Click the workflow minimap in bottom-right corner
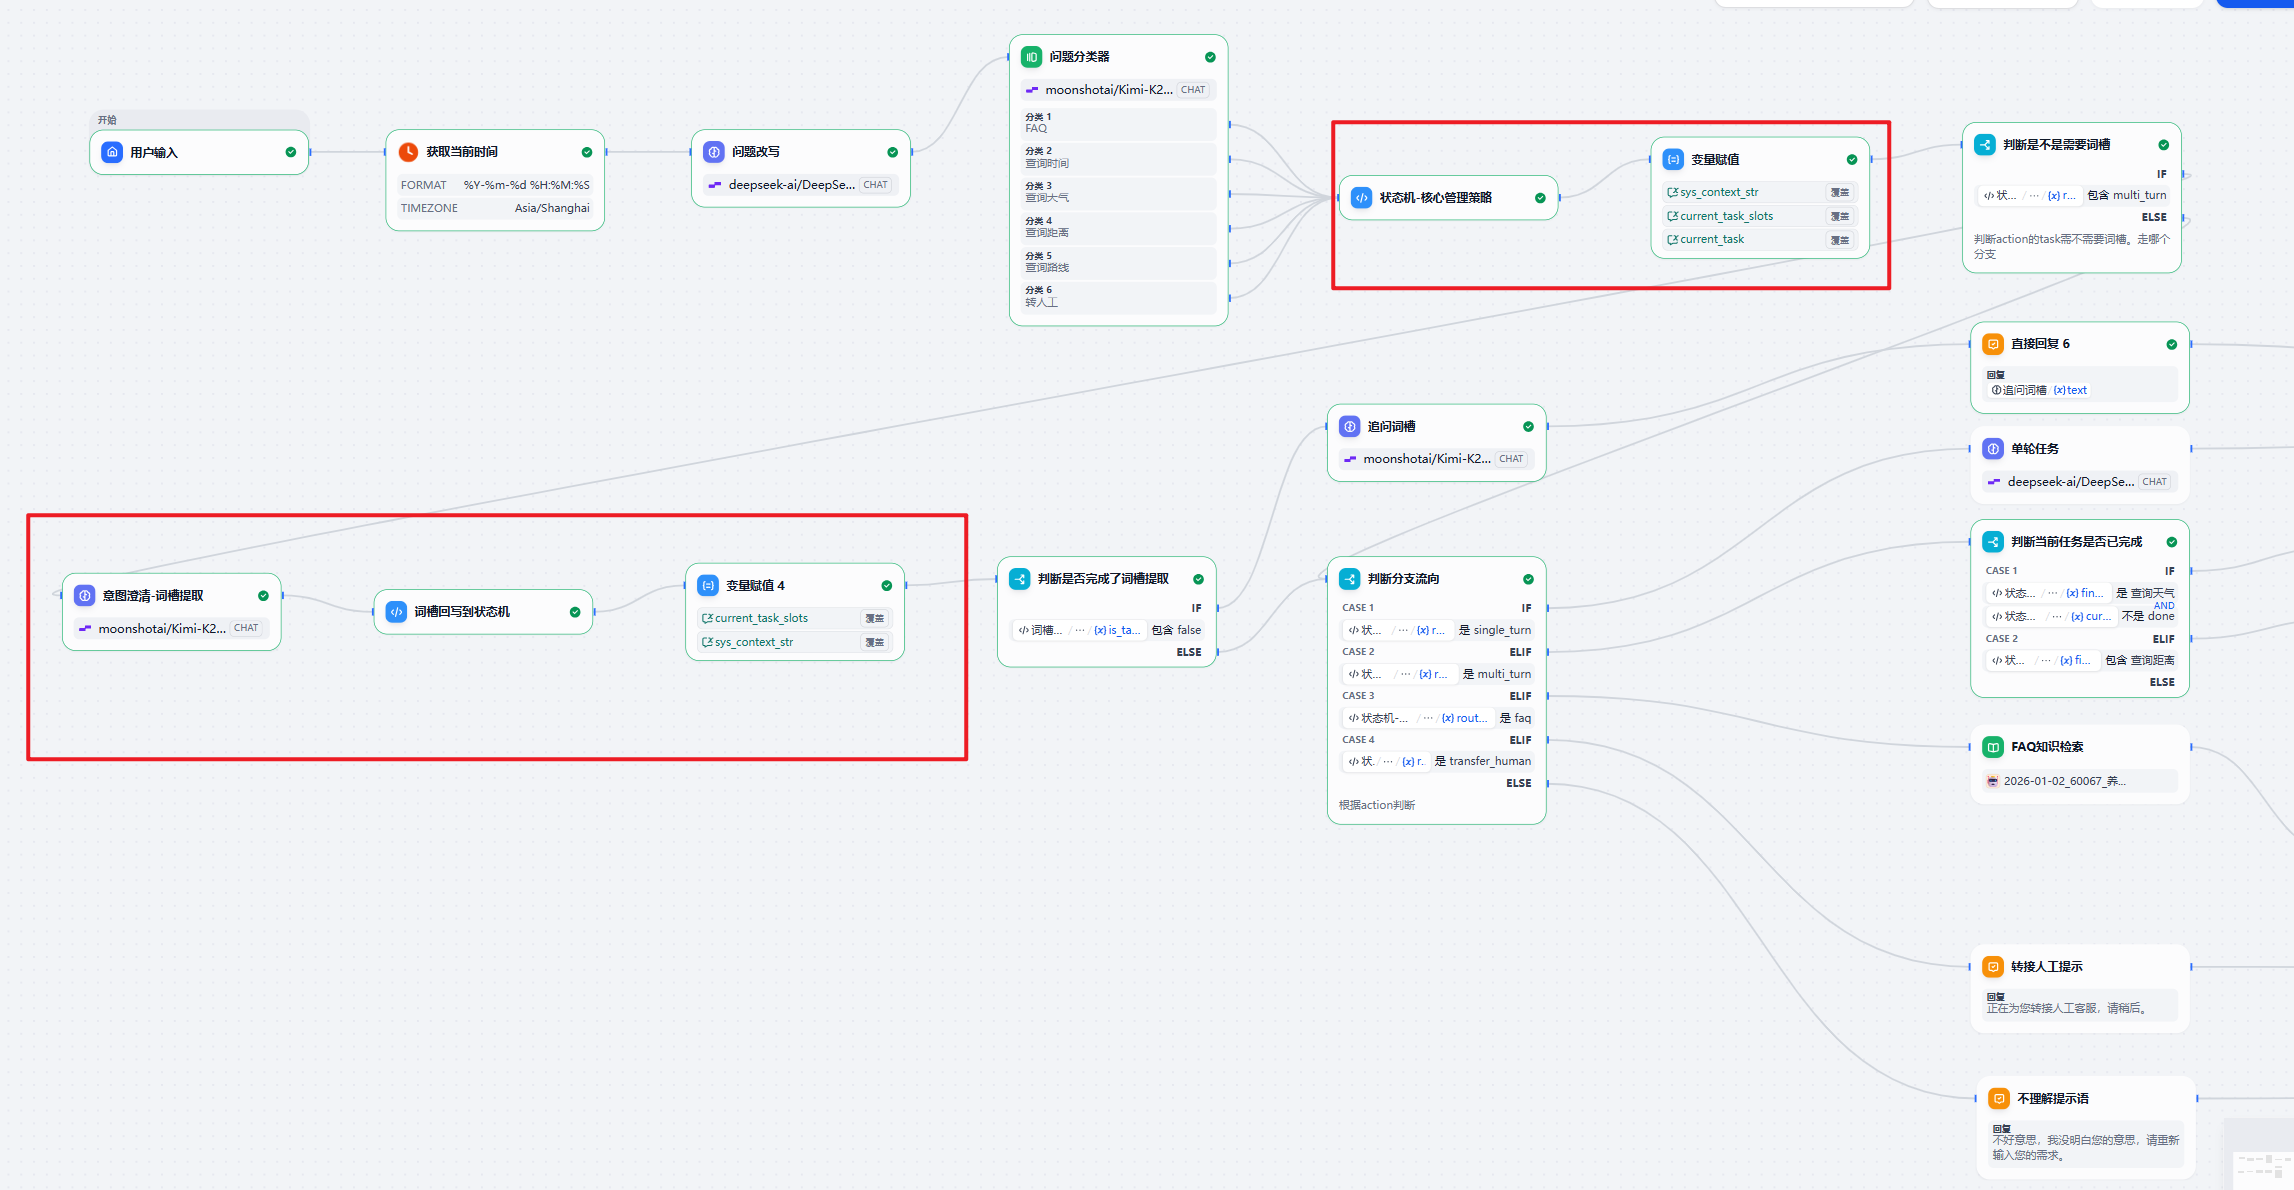2294x1190 pixels. point(2262,1166)
